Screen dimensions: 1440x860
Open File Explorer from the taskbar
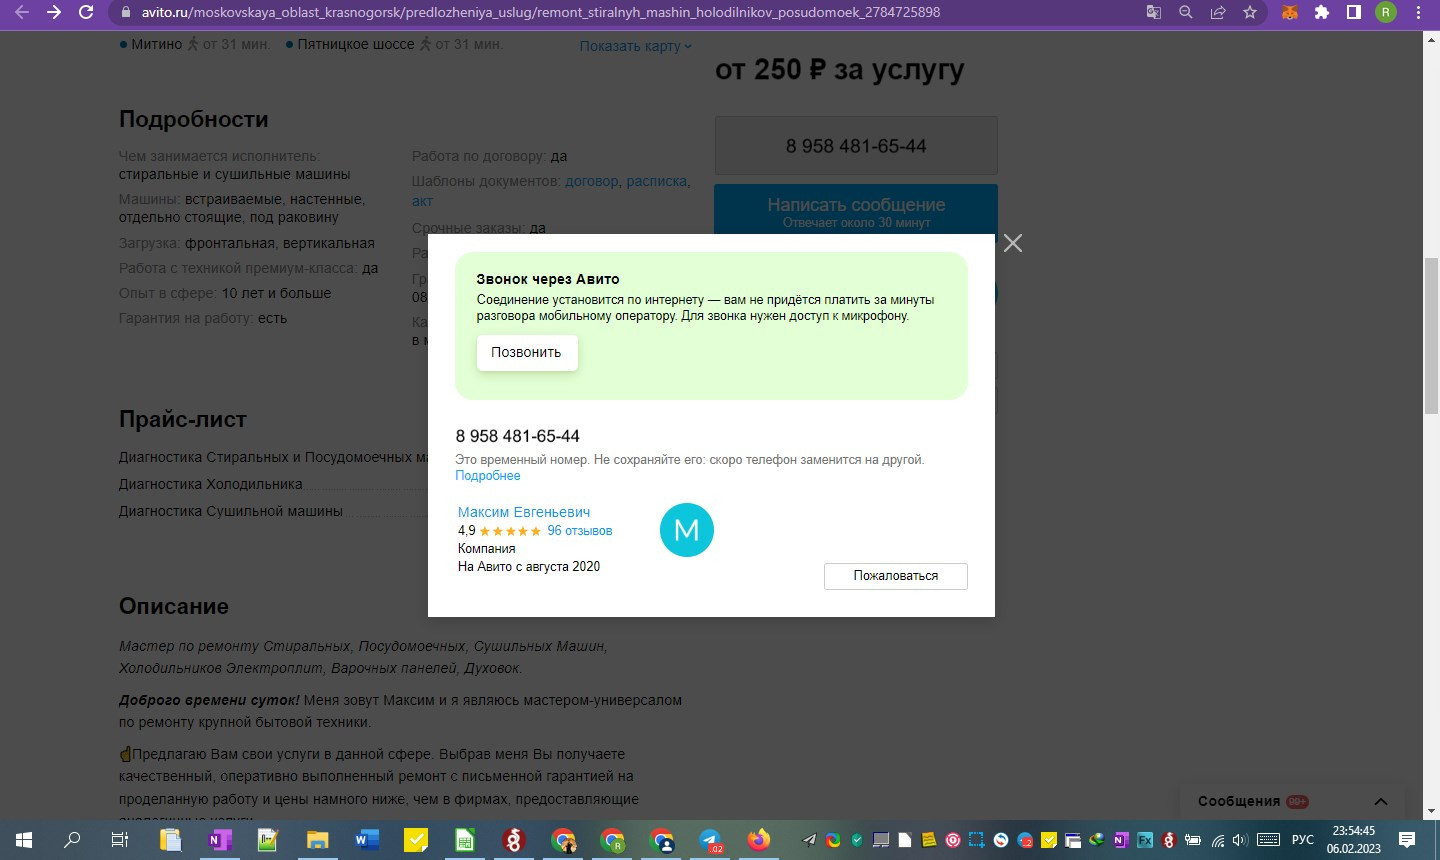[317, 840]
